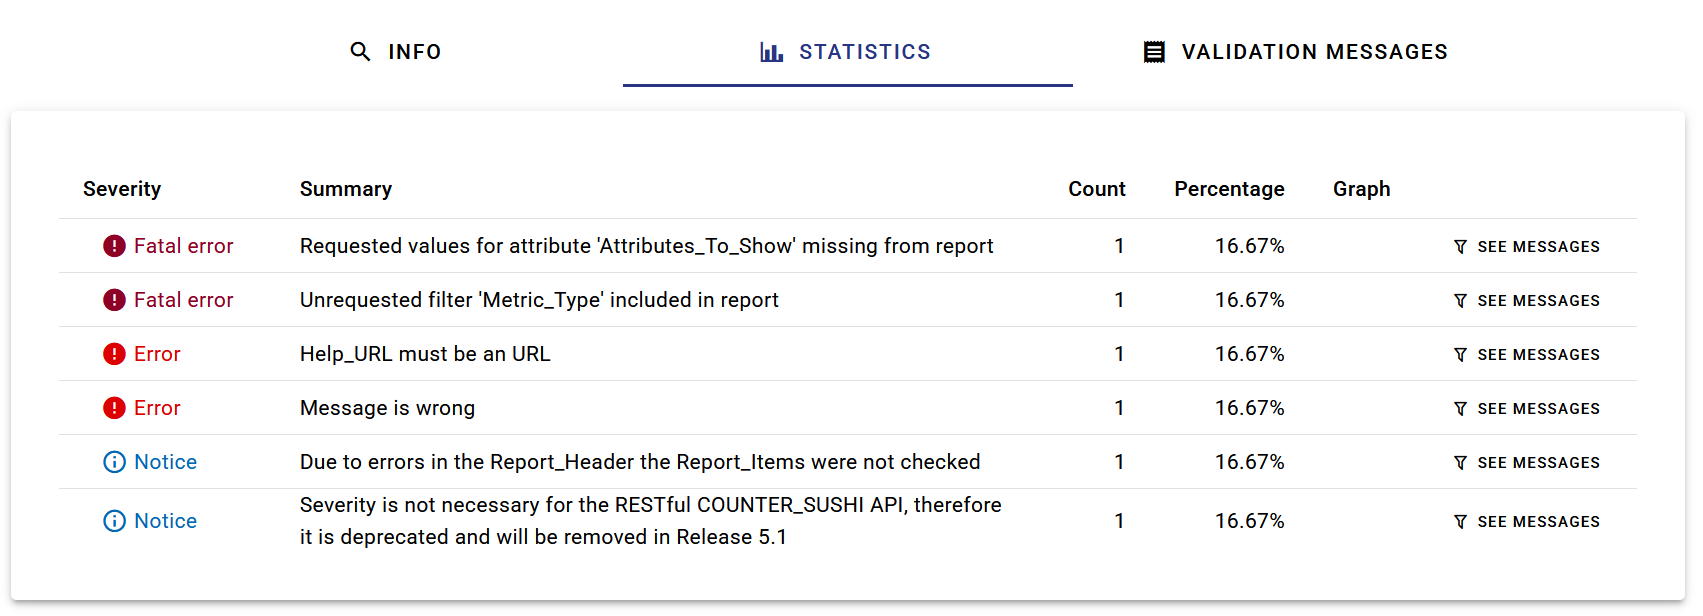Click the bar chart icon on Statistics tab
The height and width of the screenshot is (616, 1703).
(x=771, y=52)
